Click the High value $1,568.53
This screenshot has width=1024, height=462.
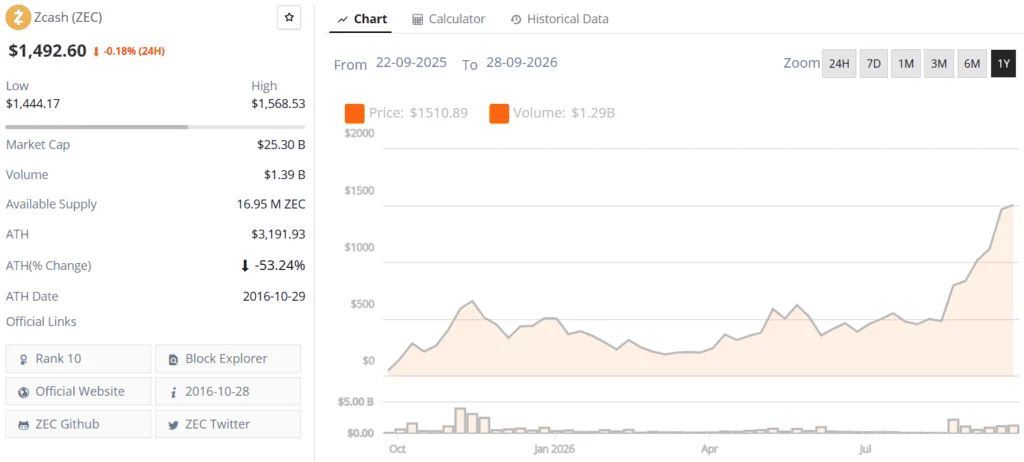[278, 103]
